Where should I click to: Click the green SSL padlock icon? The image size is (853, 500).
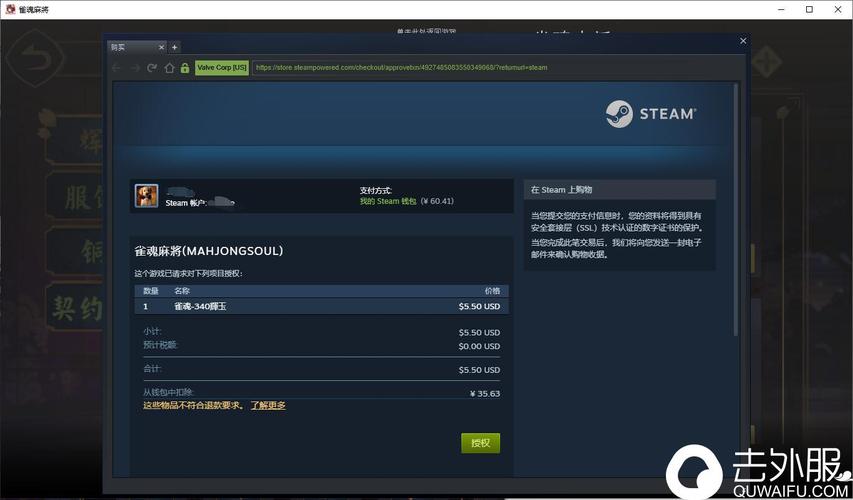click(185, 68)
